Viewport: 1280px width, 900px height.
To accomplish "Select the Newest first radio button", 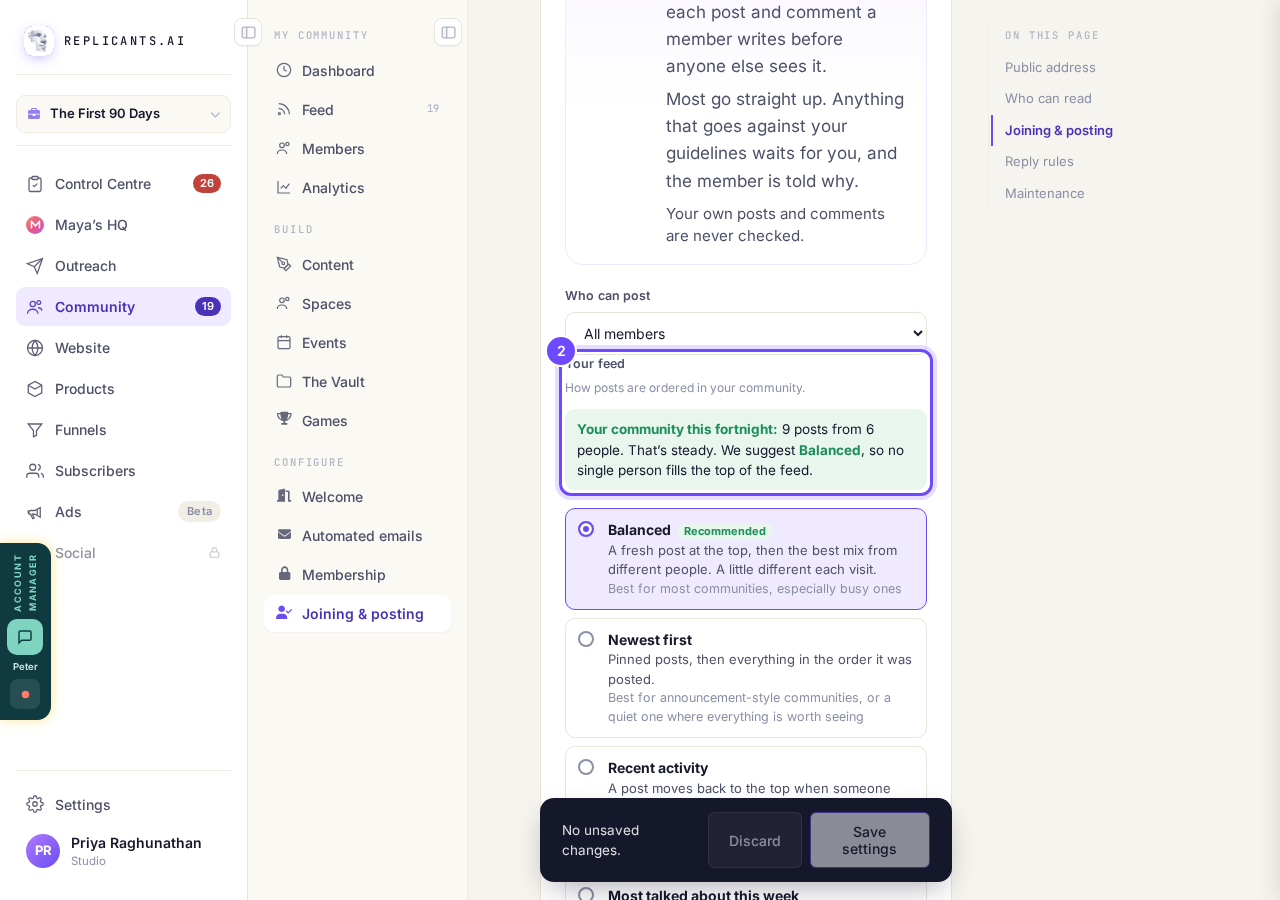I will pos(586,639).
